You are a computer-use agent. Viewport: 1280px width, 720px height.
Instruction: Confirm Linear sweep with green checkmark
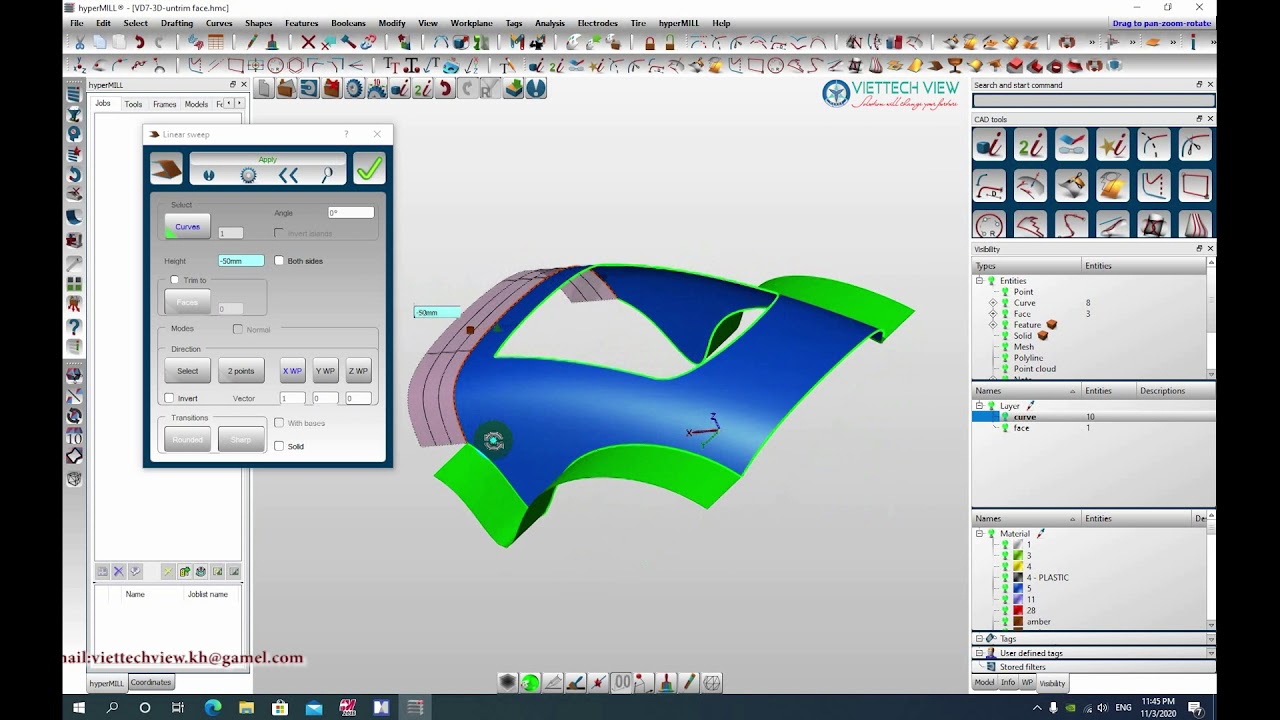pyautogui.click(x=369, y=169)
